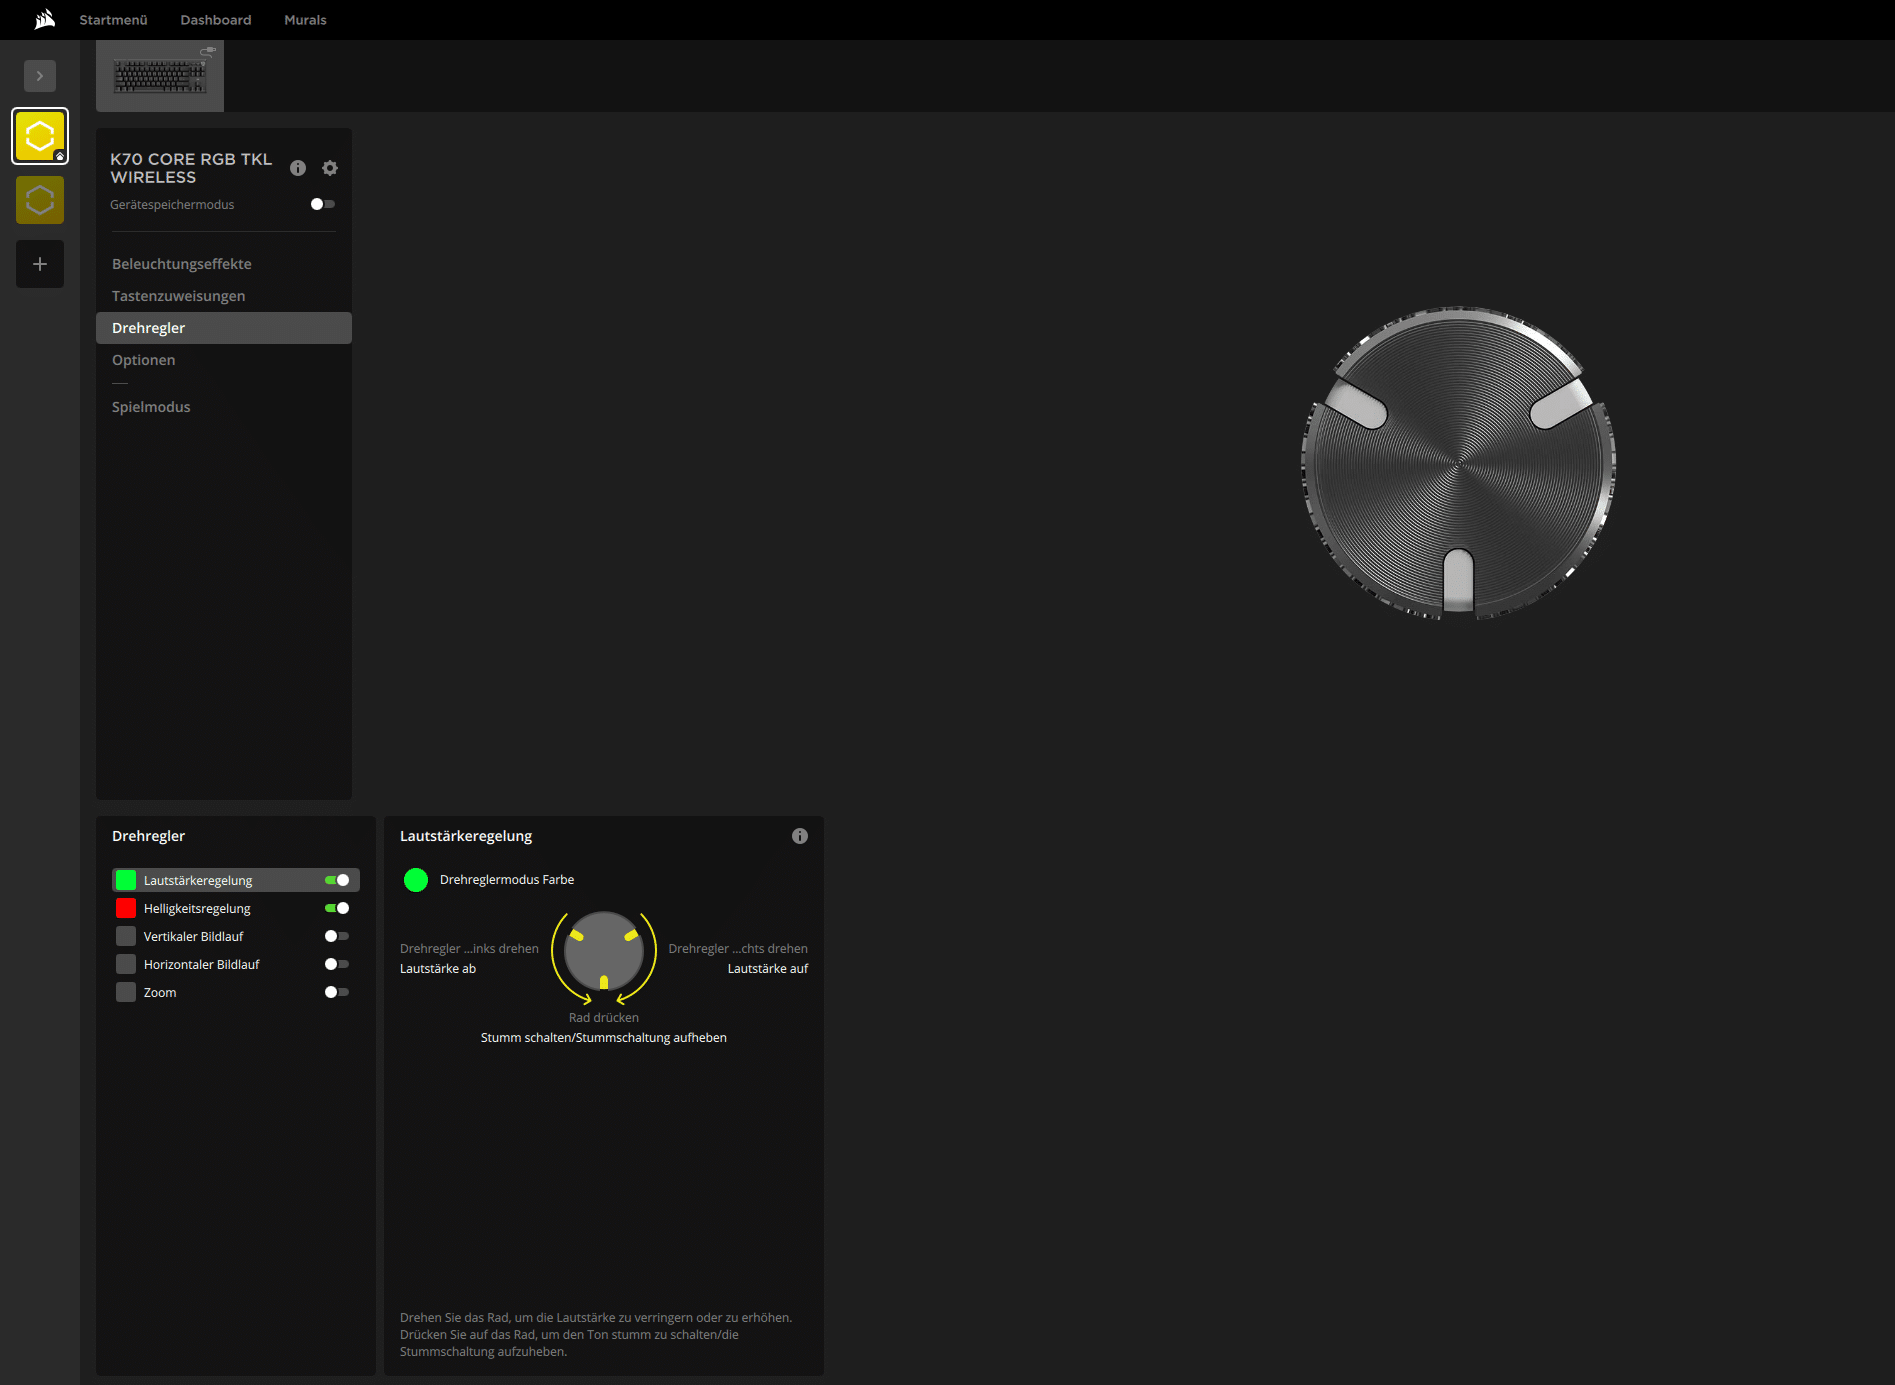The image size is (1895, 1385).
Task: Turn on the Zoom dial mode toggle
Action: pyautogui.click(x=337, y=992)
